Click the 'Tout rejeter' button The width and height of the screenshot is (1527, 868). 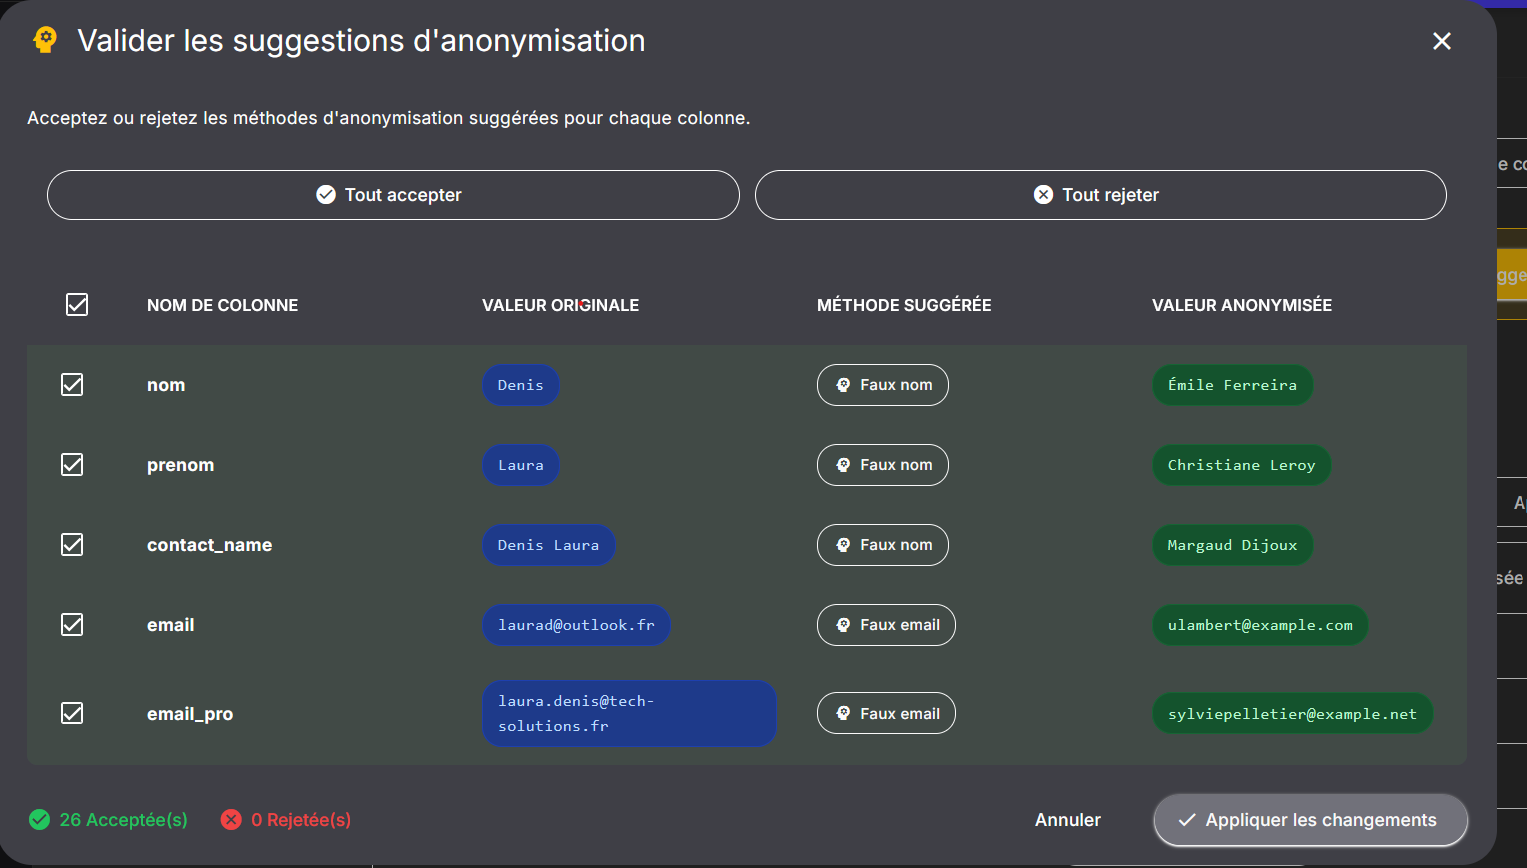[x=1101, y=195]
